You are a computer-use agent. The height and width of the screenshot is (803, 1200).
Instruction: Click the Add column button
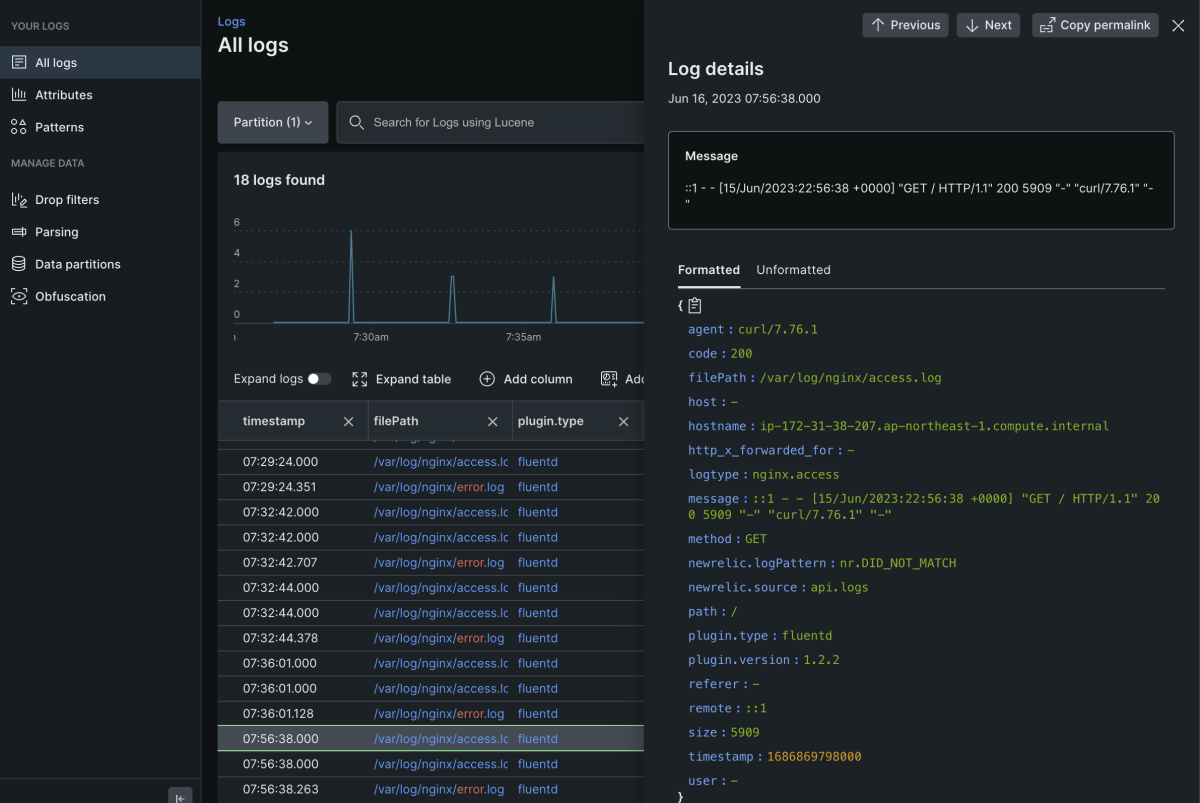click(x=526, y=379)
